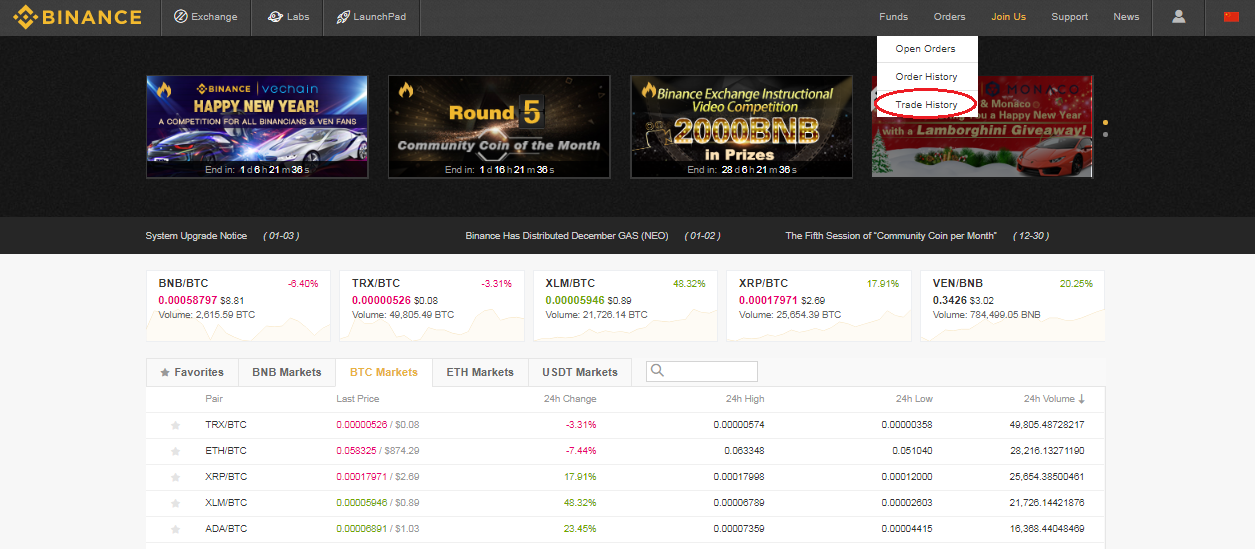1255x549 pixels.
Task: Open the December GAS distribution announcement
Action: [592, 236]
